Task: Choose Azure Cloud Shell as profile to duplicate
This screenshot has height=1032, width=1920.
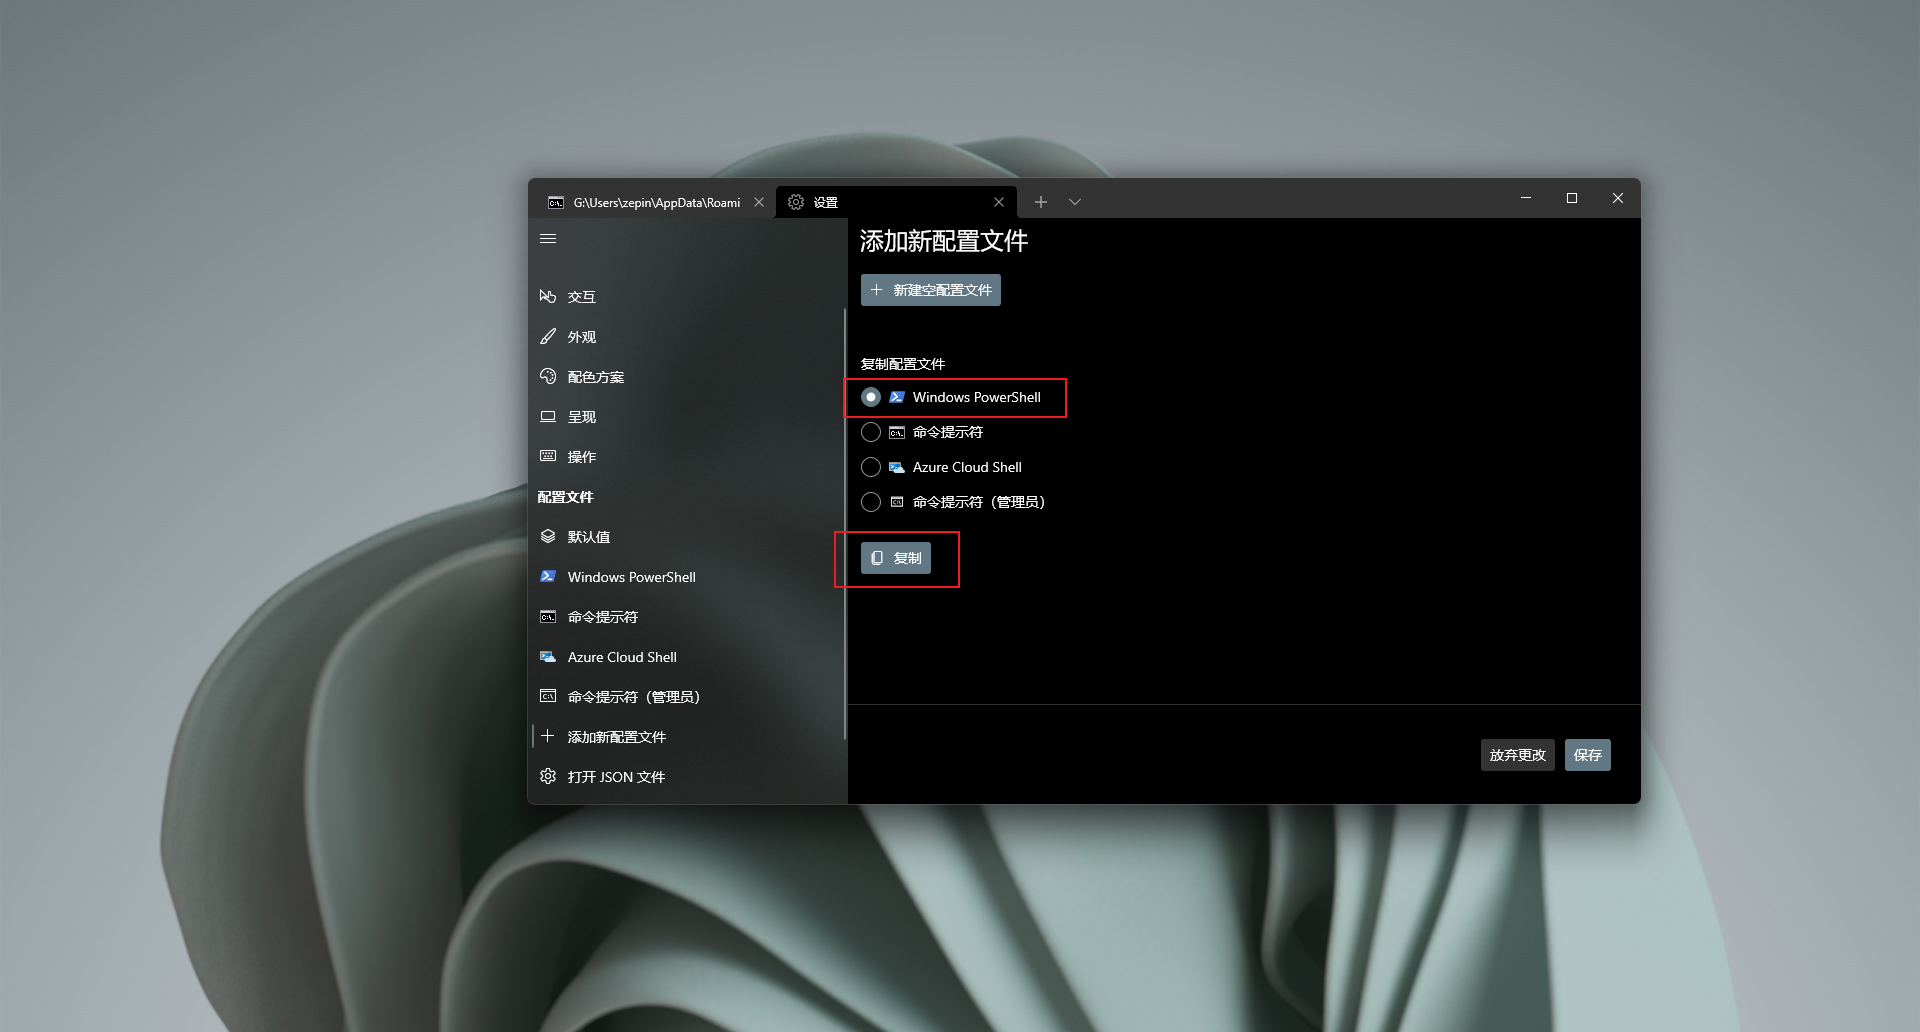Action: pyautogui.click(x=870, y=467)
